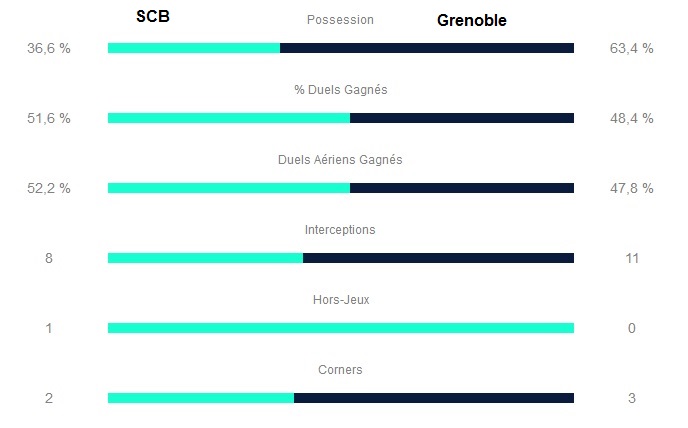Select the Corners stat label

[x=340, y=370]
